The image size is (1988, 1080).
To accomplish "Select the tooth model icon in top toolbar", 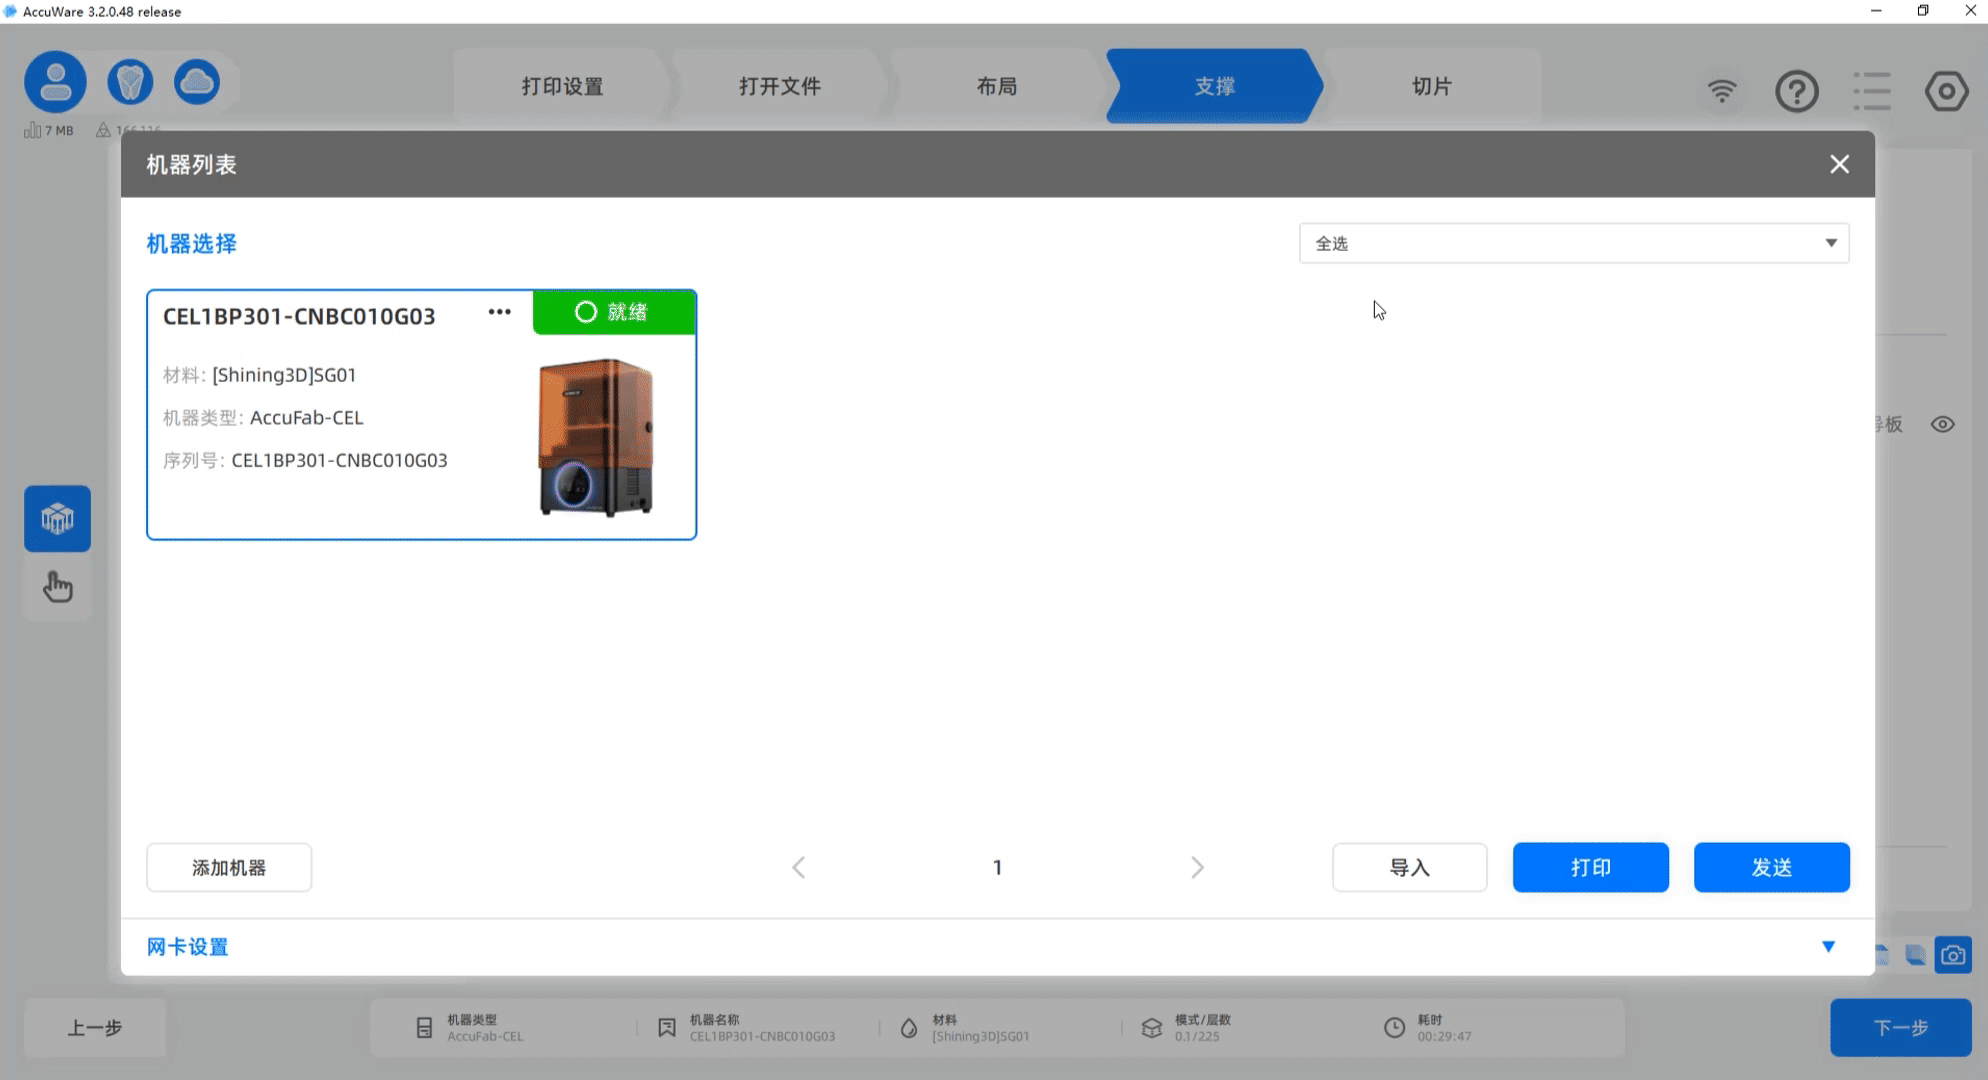I will tap(128, 81).
